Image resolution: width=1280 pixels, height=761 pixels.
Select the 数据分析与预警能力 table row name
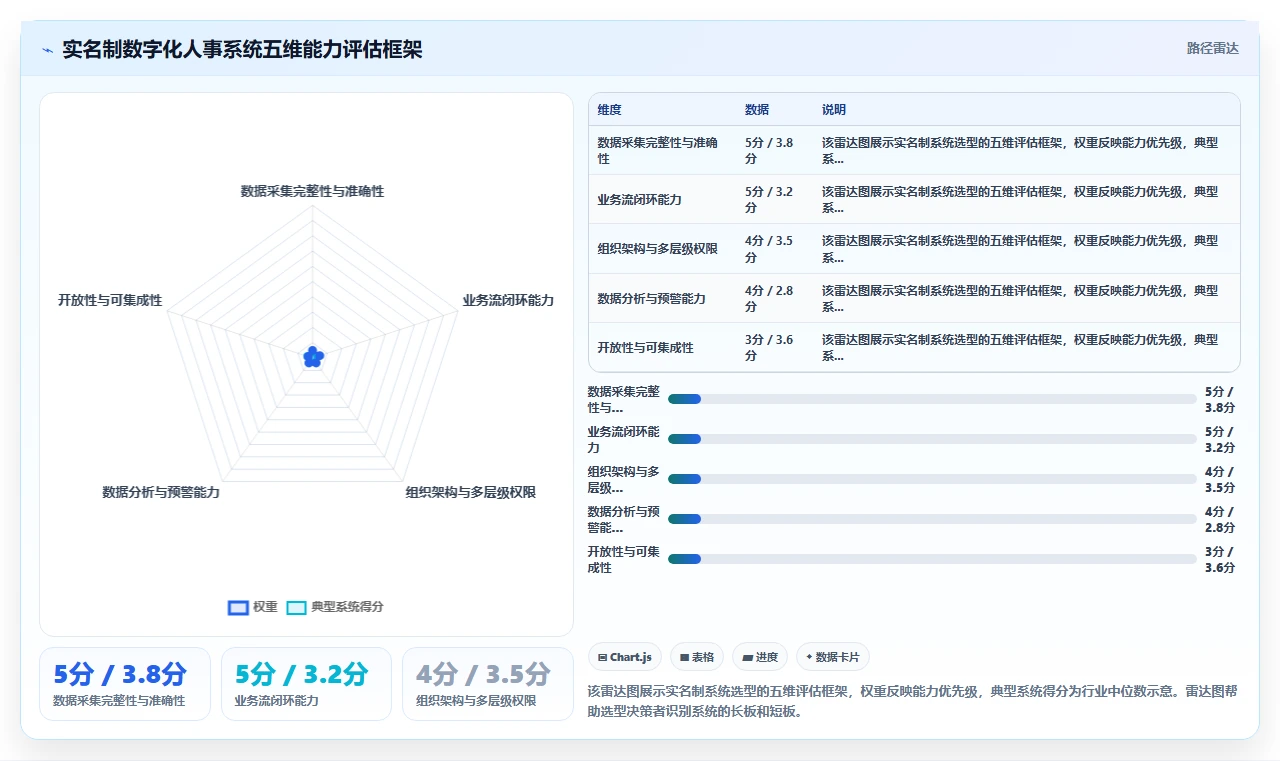point(651,298)
